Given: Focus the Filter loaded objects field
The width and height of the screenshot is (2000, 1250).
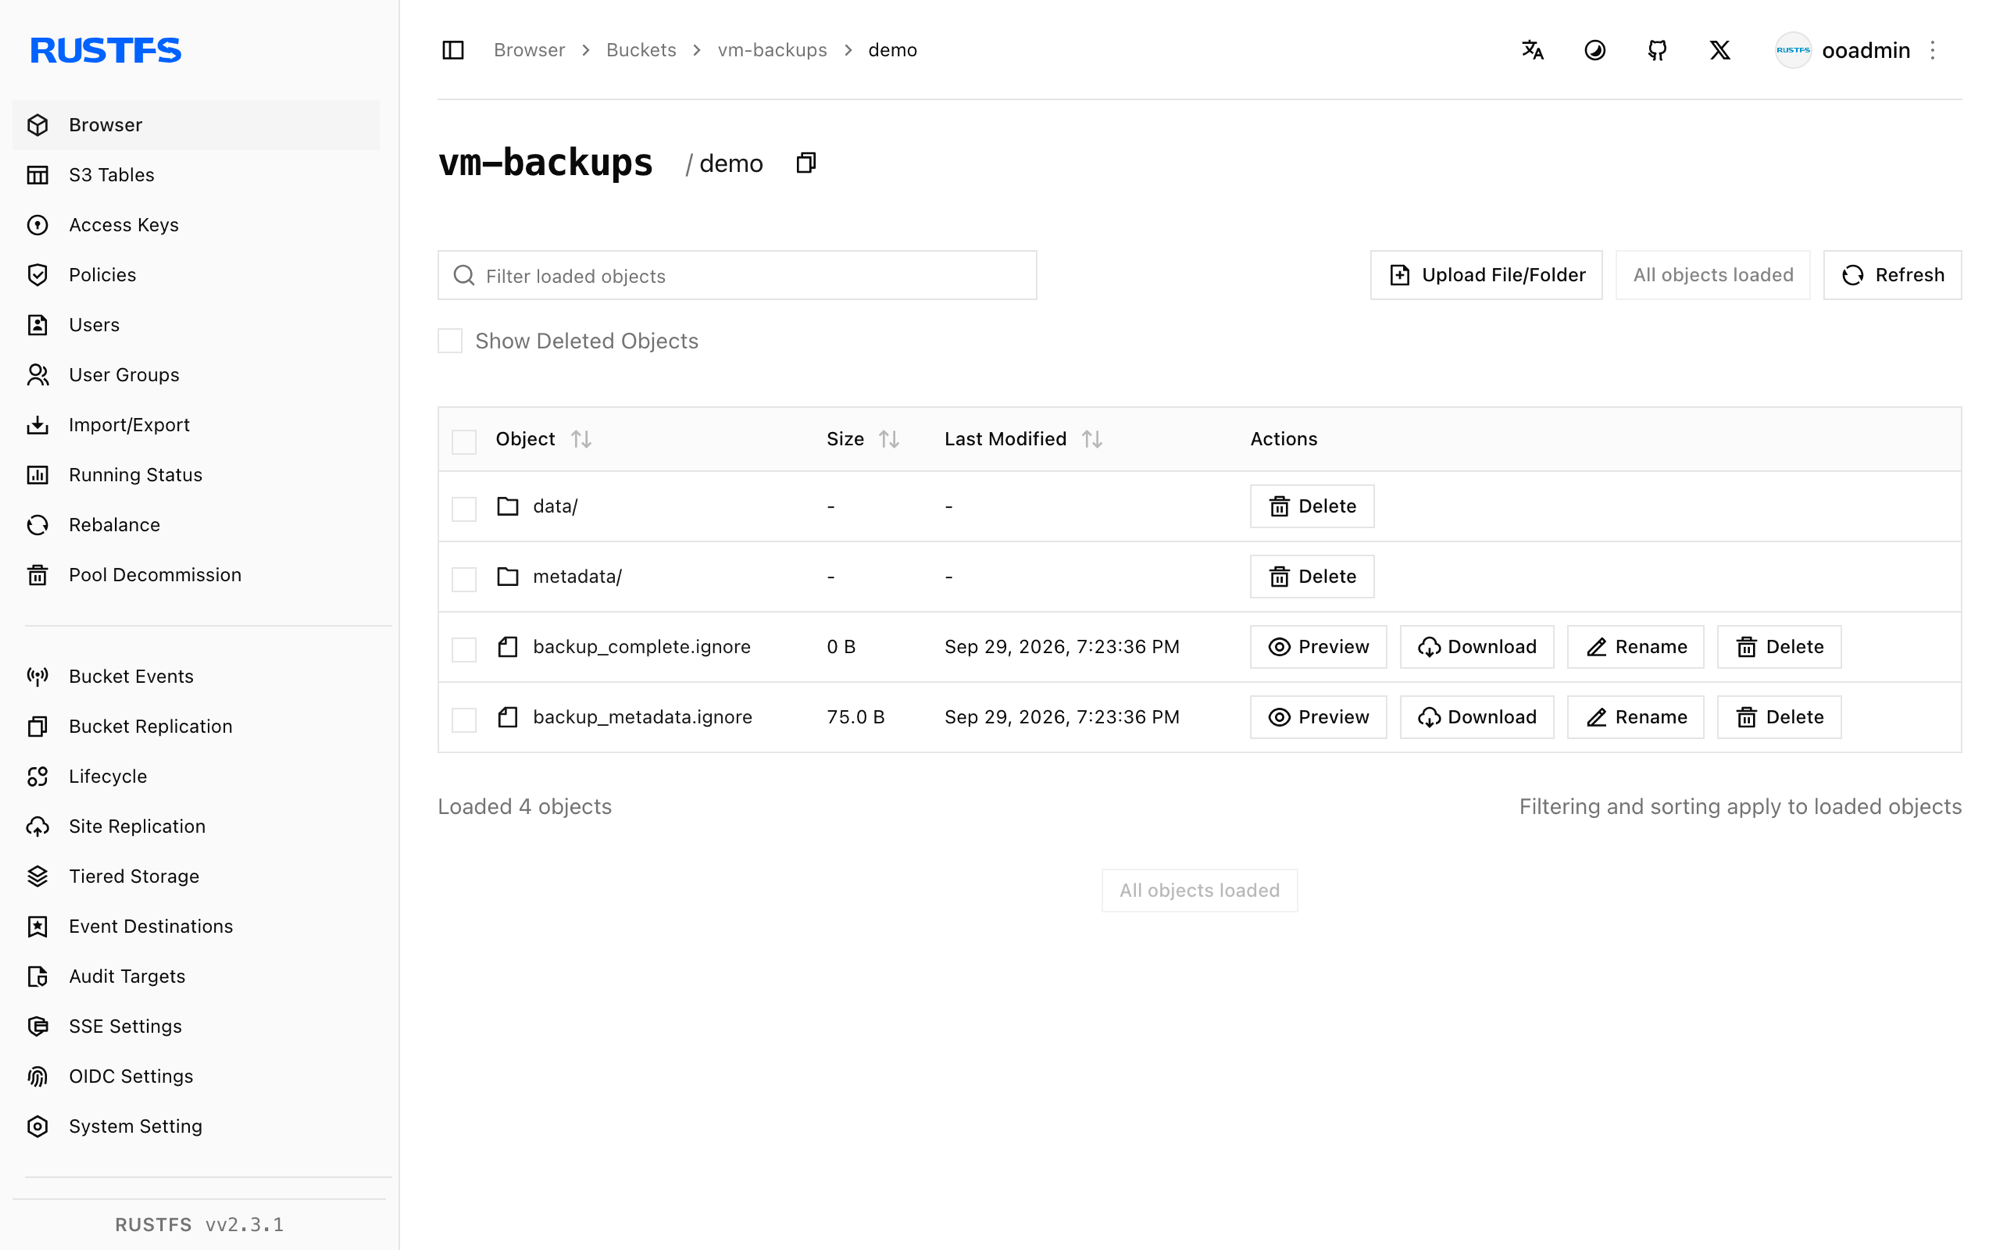Looking at the screenshot, I should pos(737,275).
